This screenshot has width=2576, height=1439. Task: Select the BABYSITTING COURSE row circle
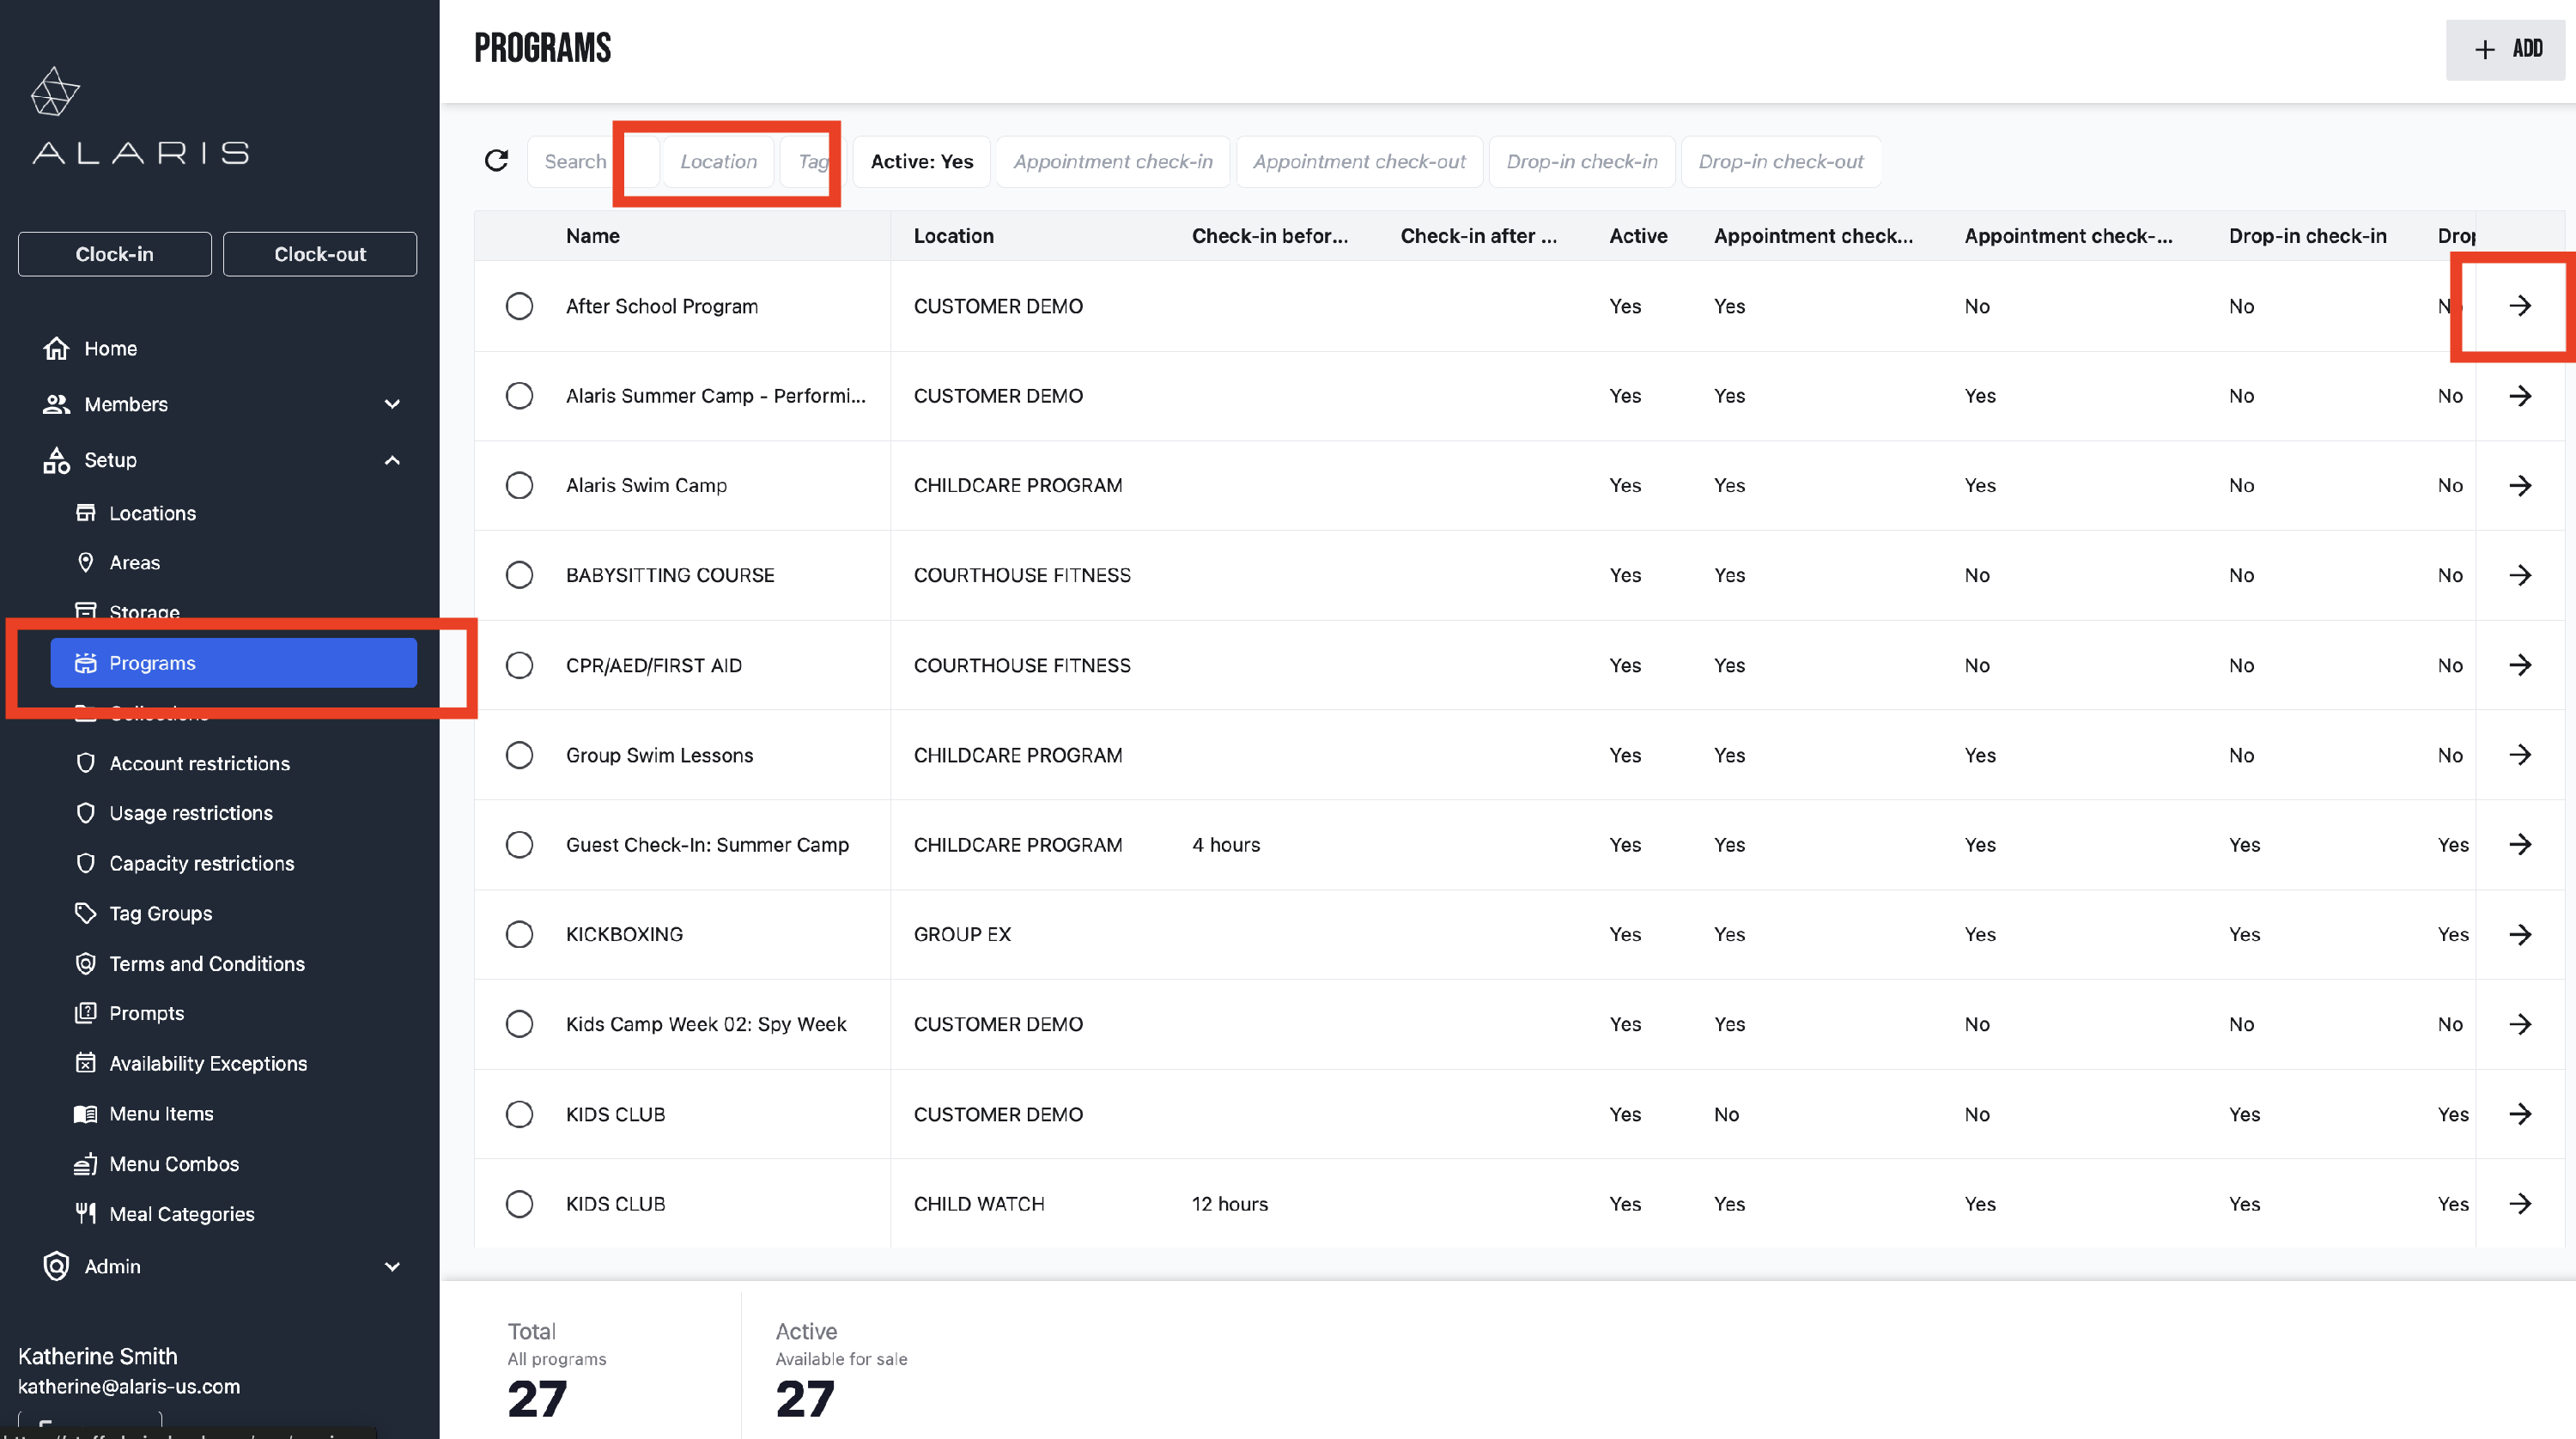click(519, 575)
